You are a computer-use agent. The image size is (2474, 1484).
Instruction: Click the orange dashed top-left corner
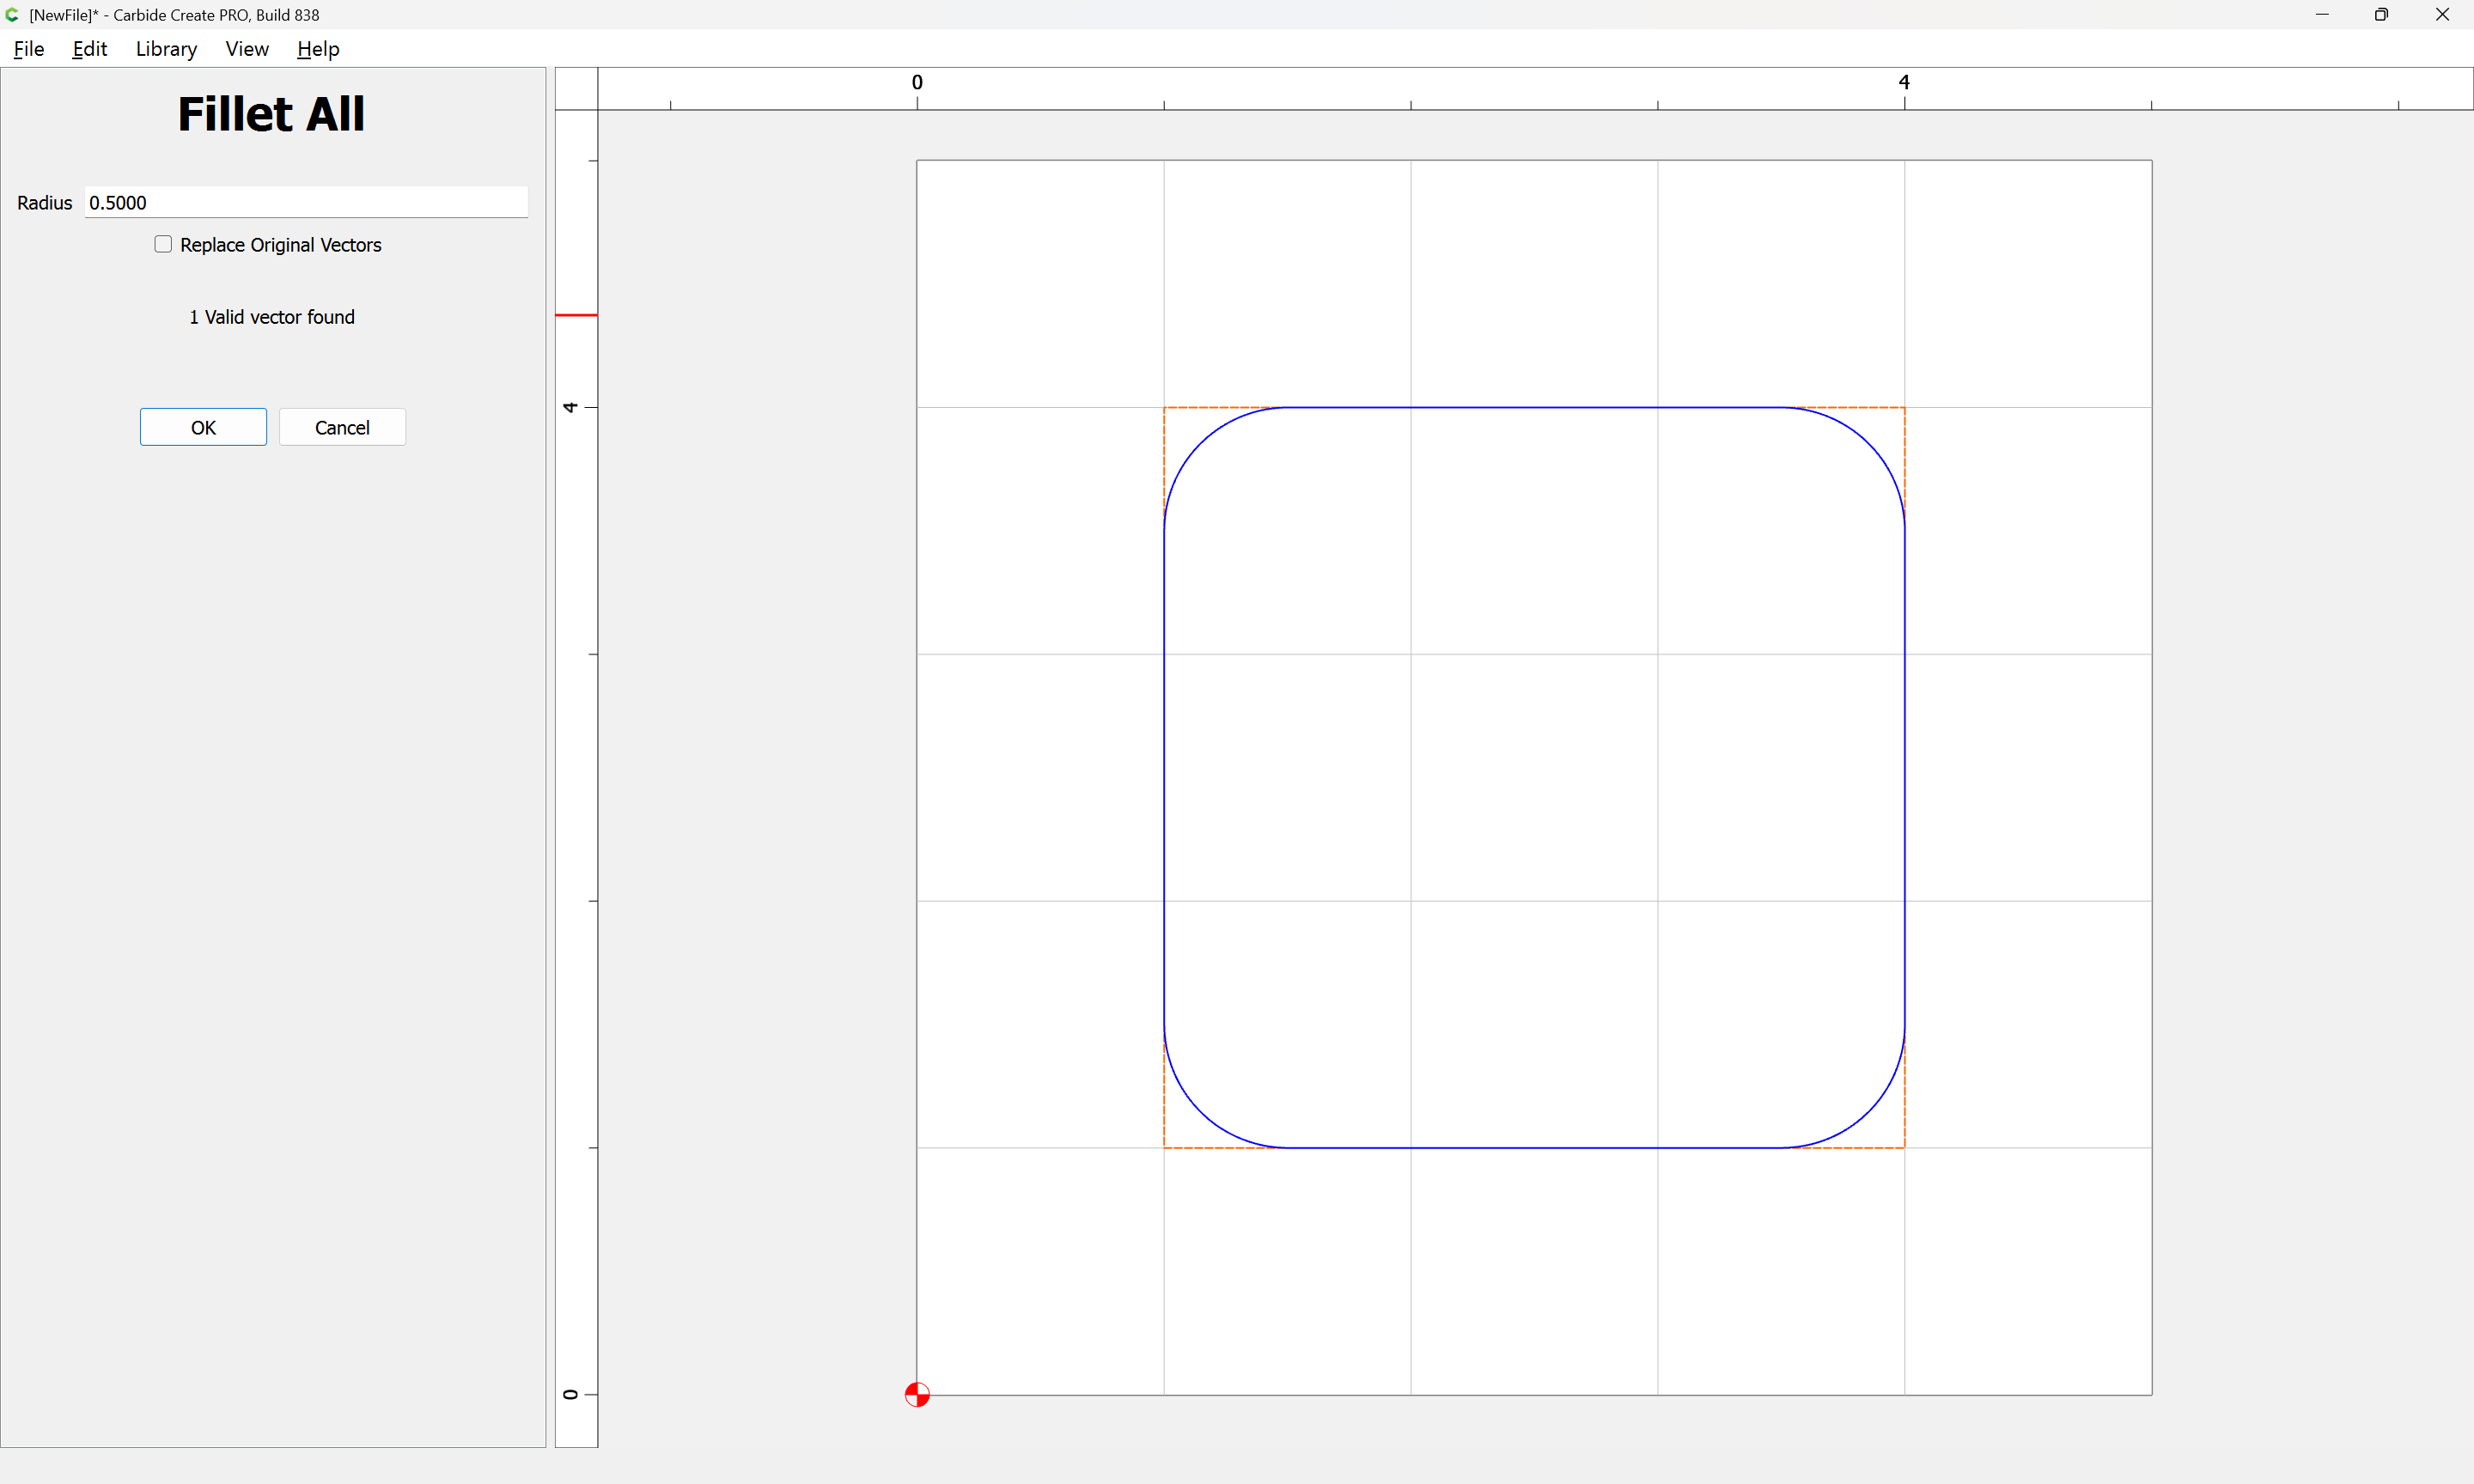(x=1166, y=409)
